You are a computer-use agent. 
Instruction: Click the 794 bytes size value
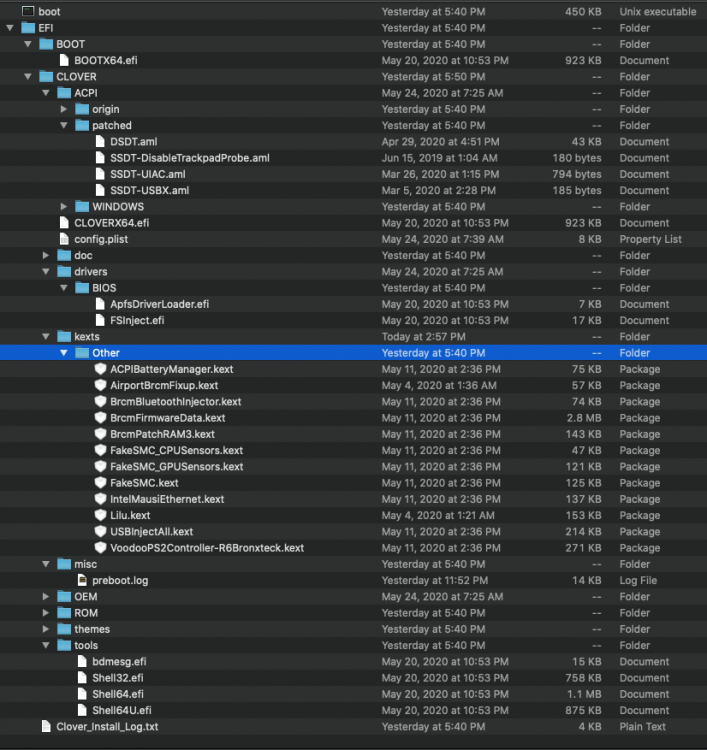click(x=577, y=174)
